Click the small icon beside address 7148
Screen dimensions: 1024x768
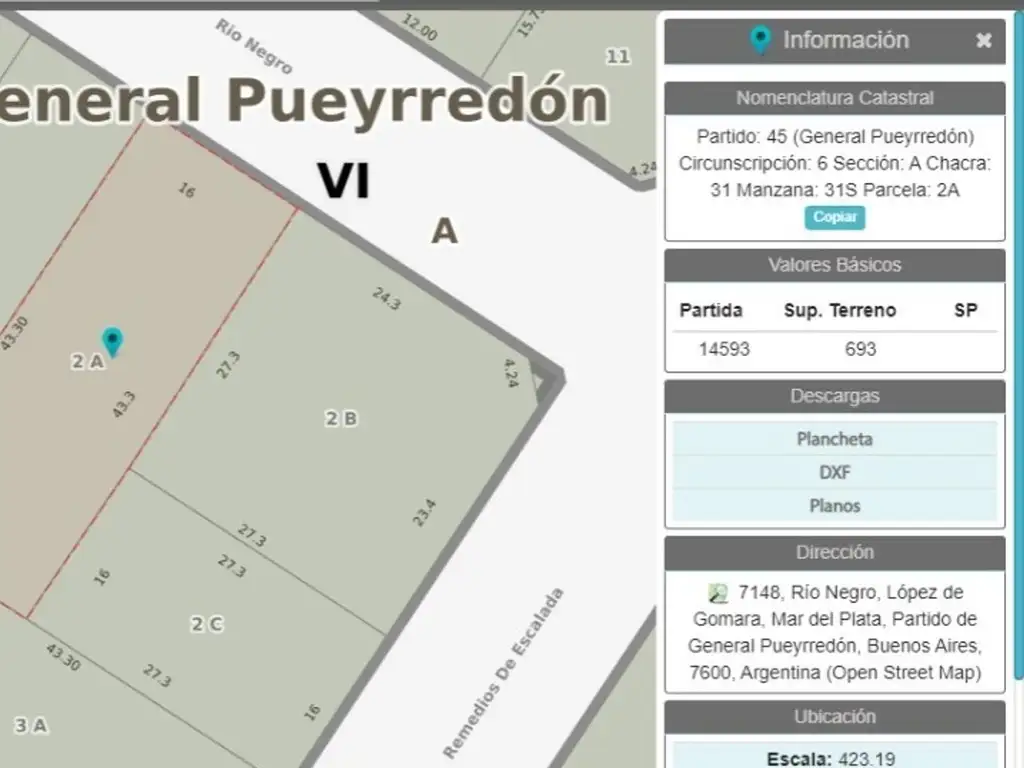coord(717,592)
